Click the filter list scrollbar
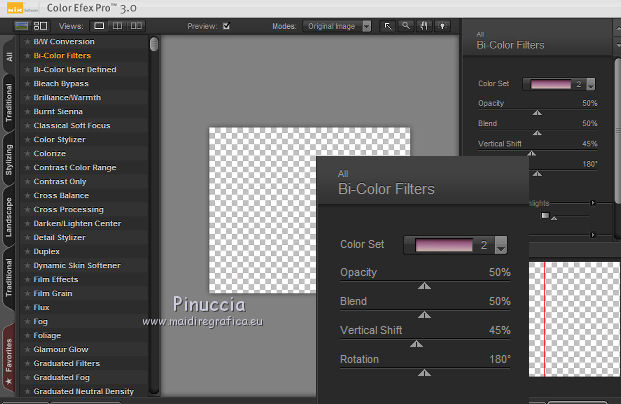This screenshot has width=621, height=404. 154,45
